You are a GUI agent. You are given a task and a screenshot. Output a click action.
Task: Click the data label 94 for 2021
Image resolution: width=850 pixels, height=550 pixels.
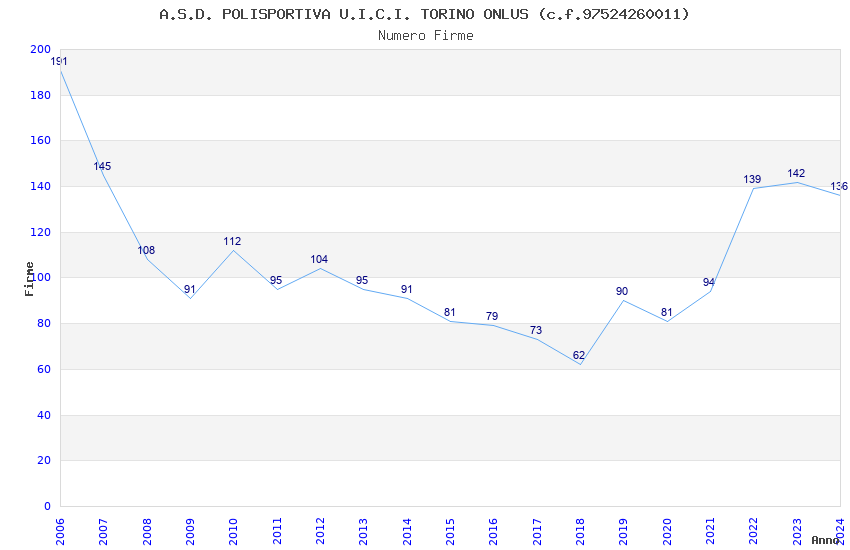(709, 282)
